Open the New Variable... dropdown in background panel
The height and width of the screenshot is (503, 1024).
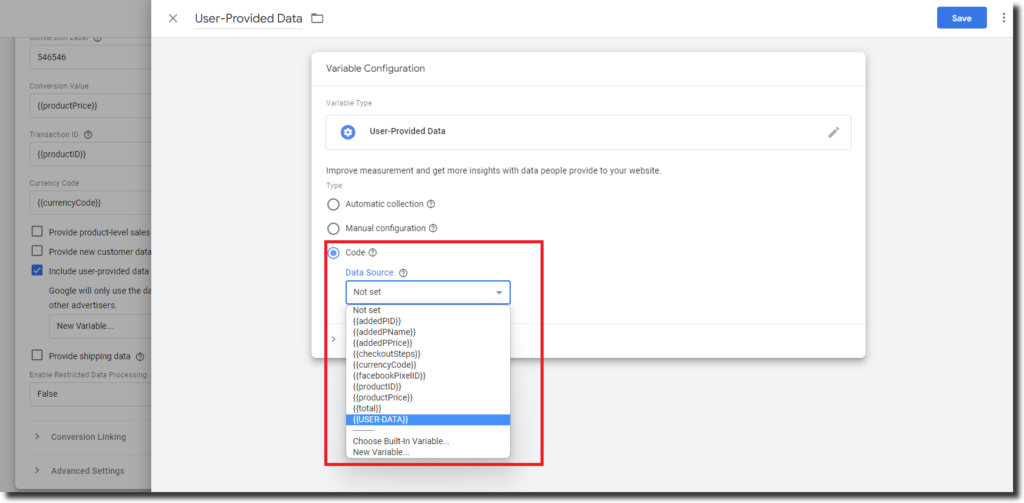tap(100, 325)
